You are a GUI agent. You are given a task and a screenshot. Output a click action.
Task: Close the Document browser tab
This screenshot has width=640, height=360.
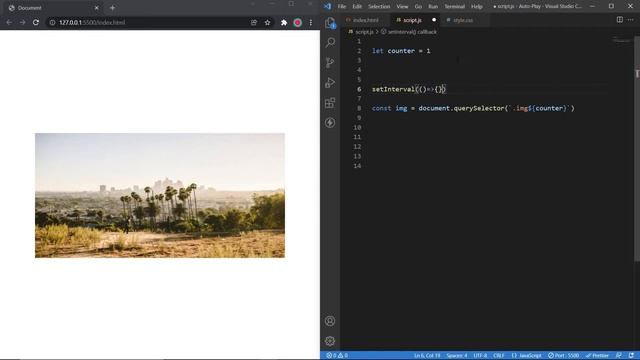tap(97, 8)
